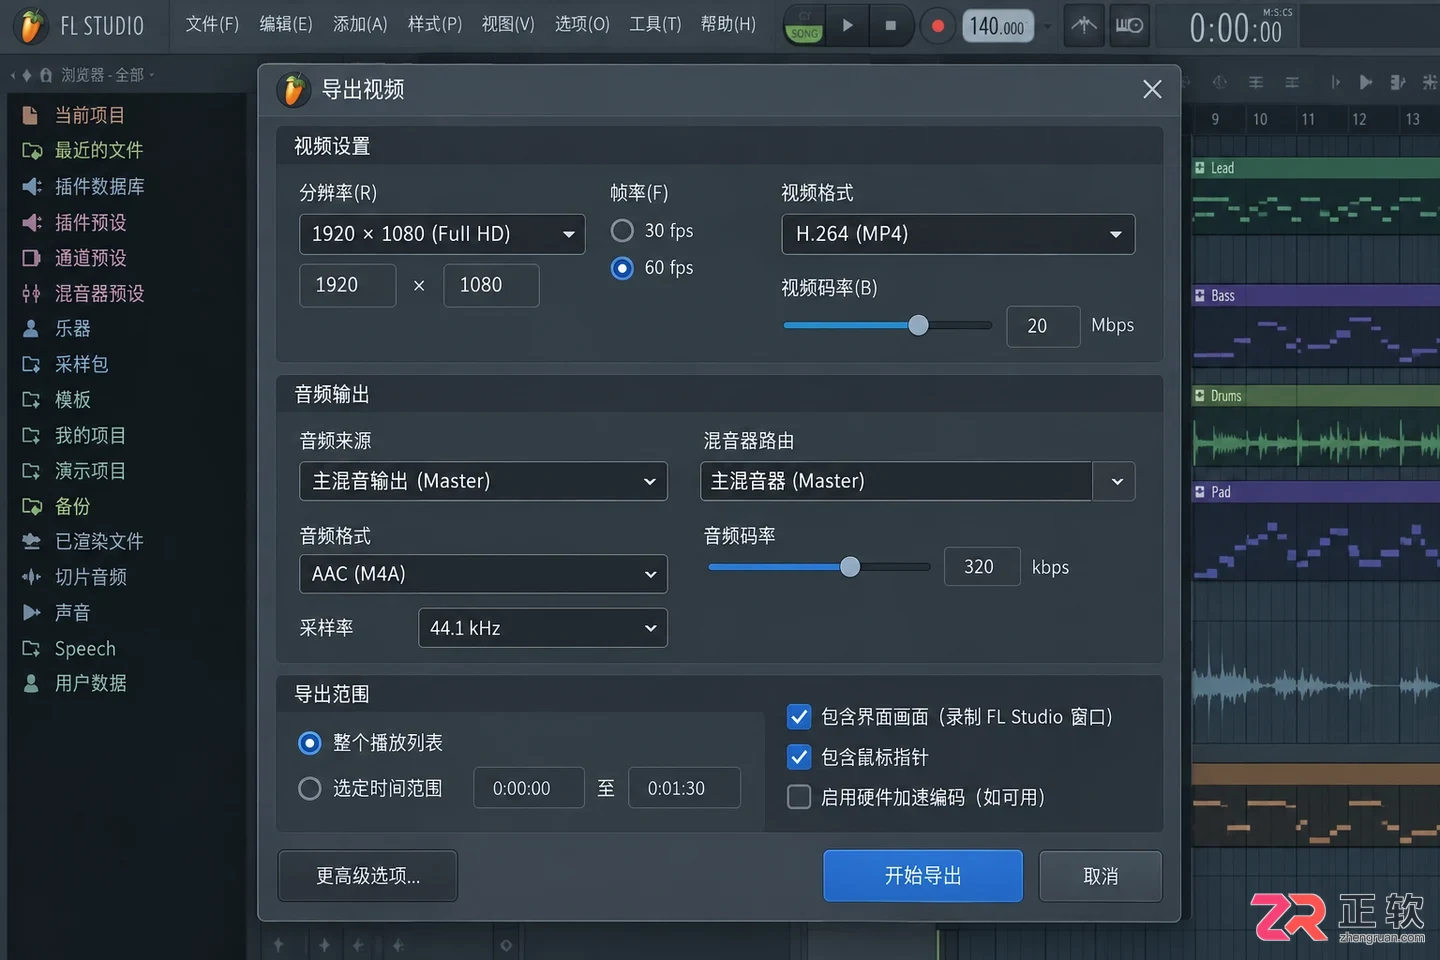1440x960 pixels.
Task: Choose 整个播放列表 export range
Action: coord(310,743)
